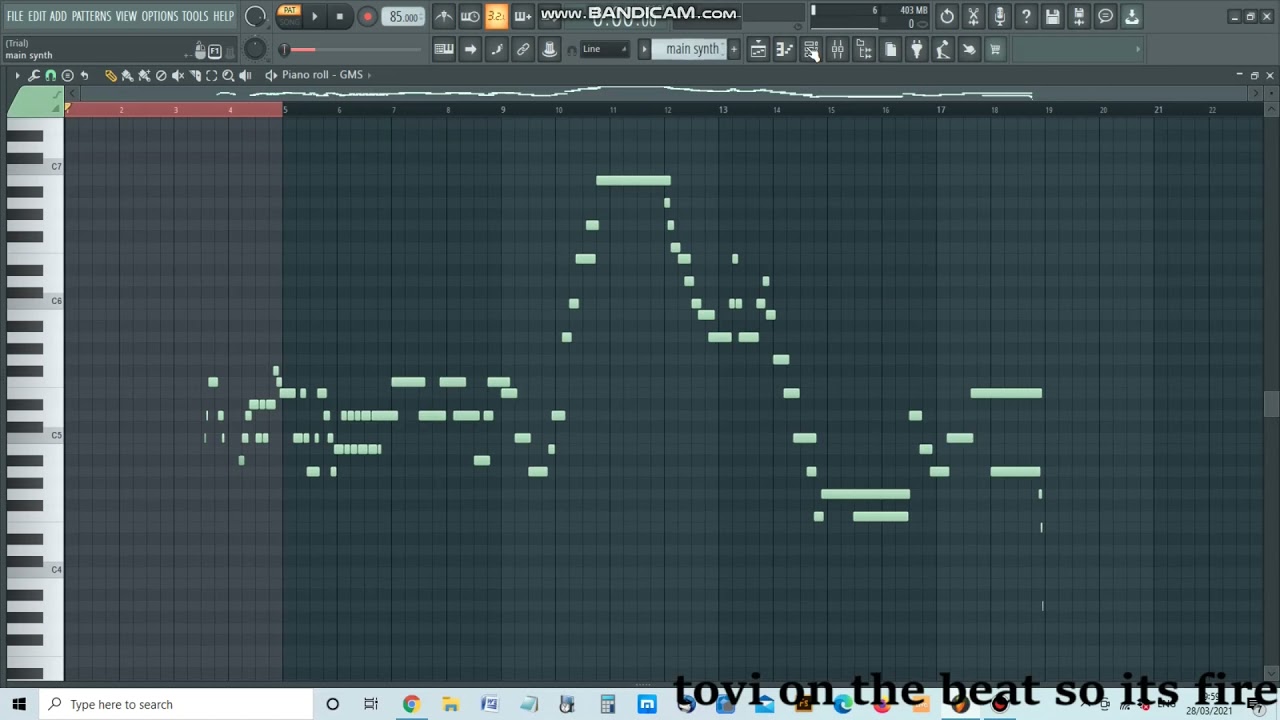Click the link-to-controller chain icon
1280x720 pixels.
click(523, 49)
